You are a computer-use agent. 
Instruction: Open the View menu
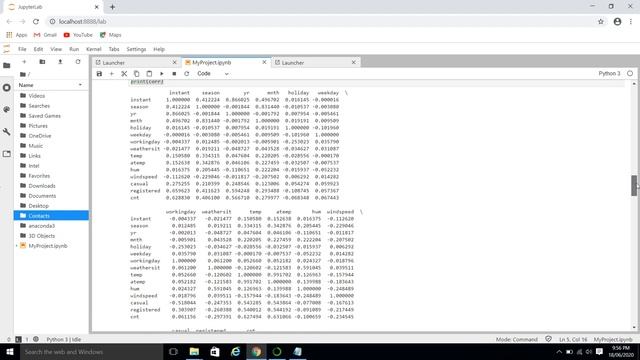click(x=56, y=49)
